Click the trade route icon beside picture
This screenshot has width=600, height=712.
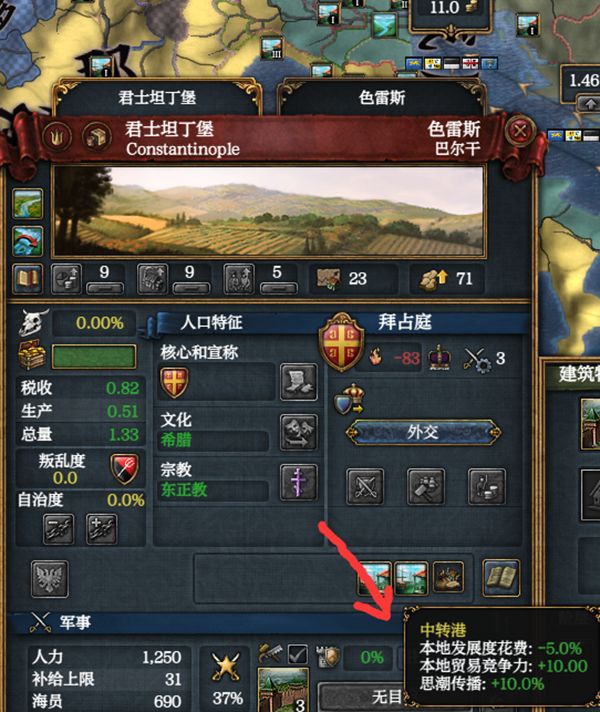click(28, 241)
